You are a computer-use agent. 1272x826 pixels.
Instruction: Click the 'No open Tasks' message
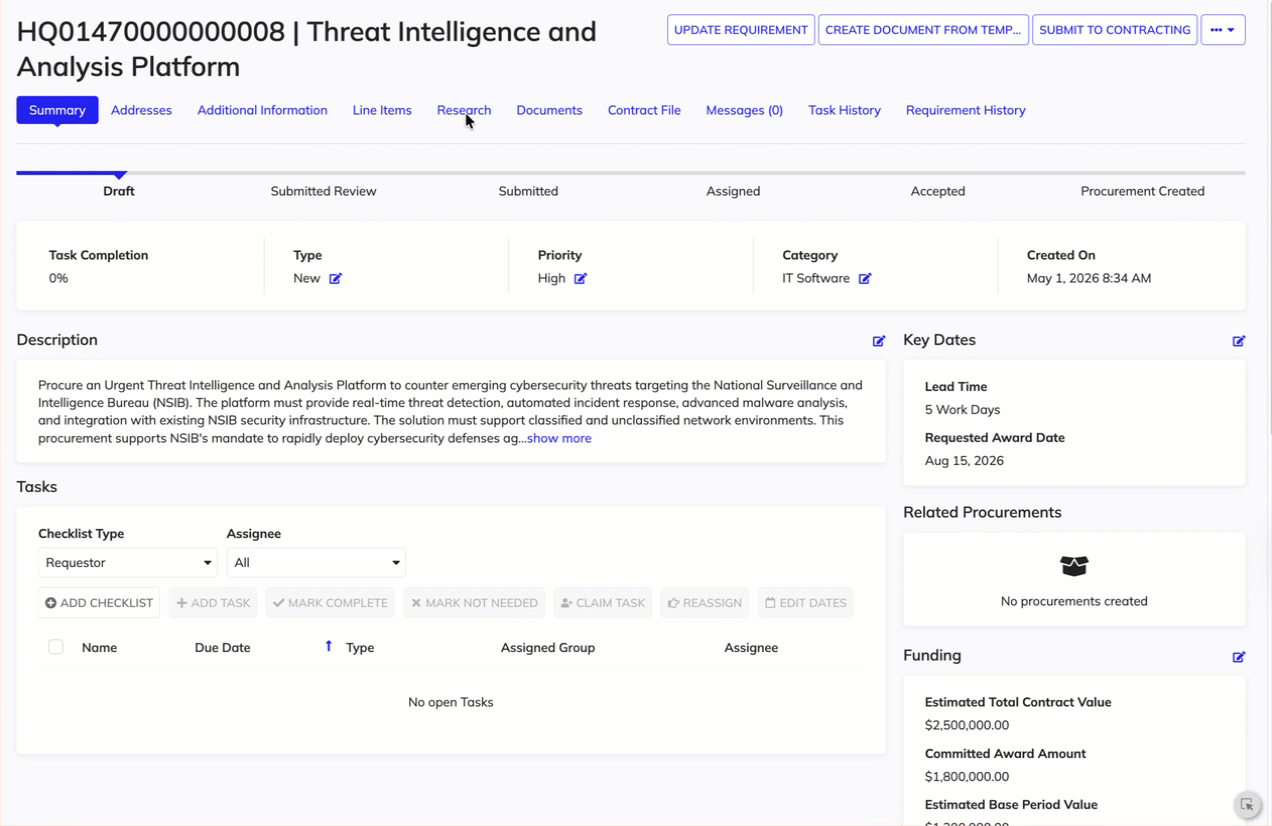pyautogui.click(x=451, y=702)
